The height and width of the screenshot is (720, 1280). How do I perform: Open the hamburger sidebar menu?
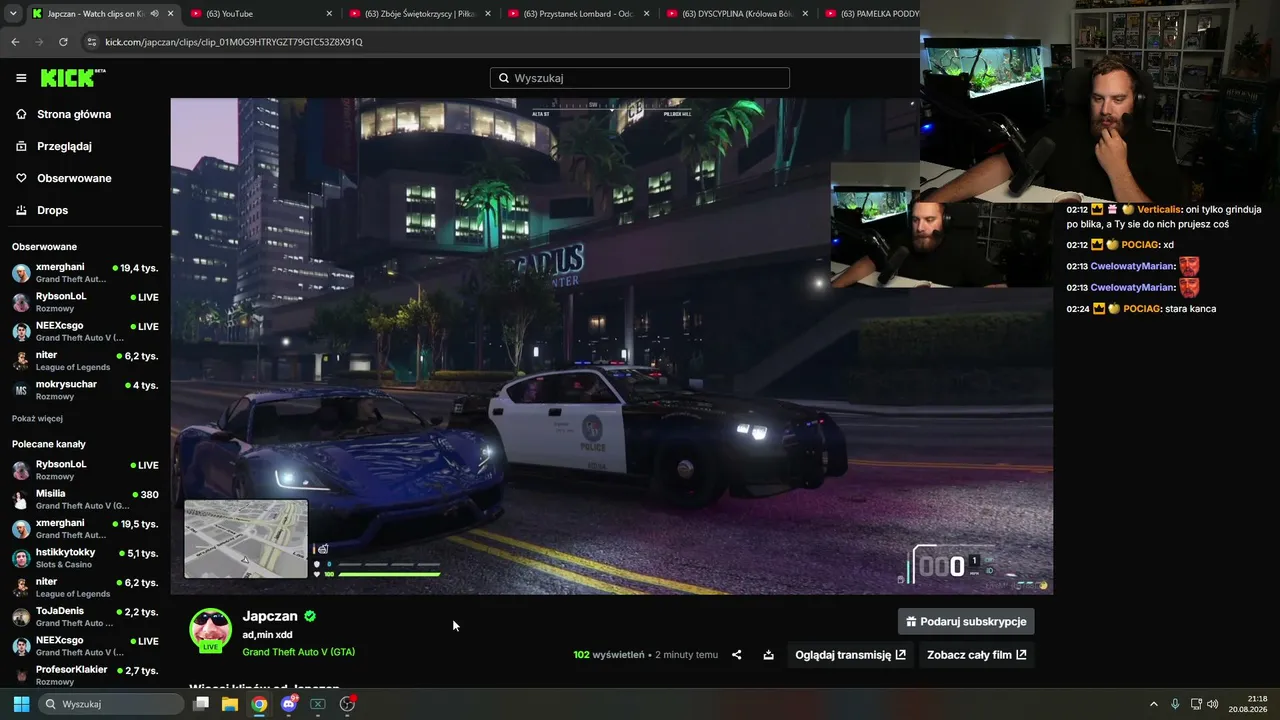(x=21, y=78)
